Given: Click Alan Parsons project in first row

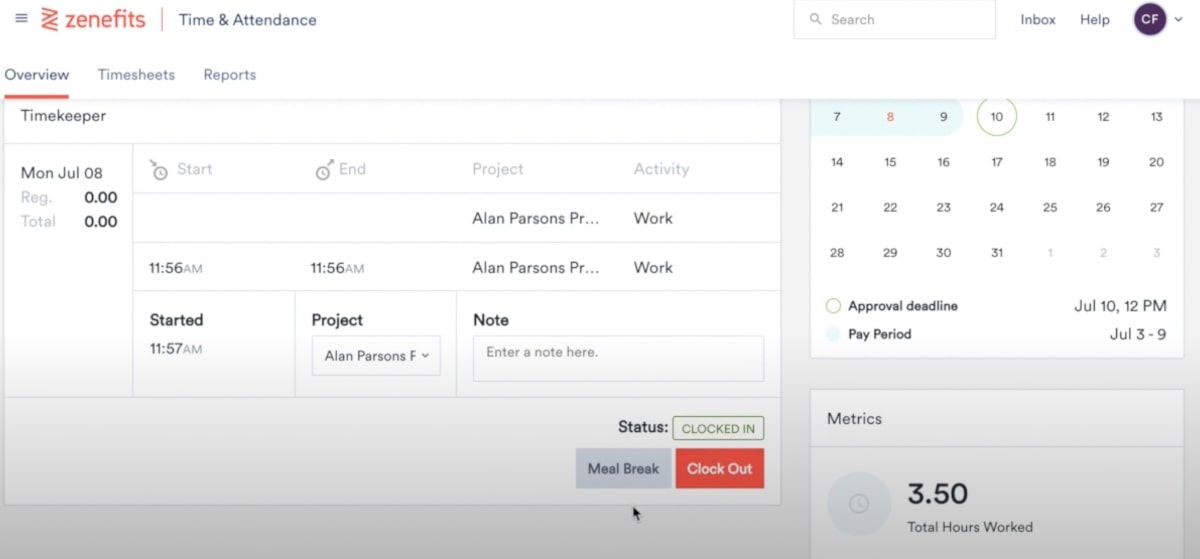Looking at the screenshot, I should pos(536,218).
